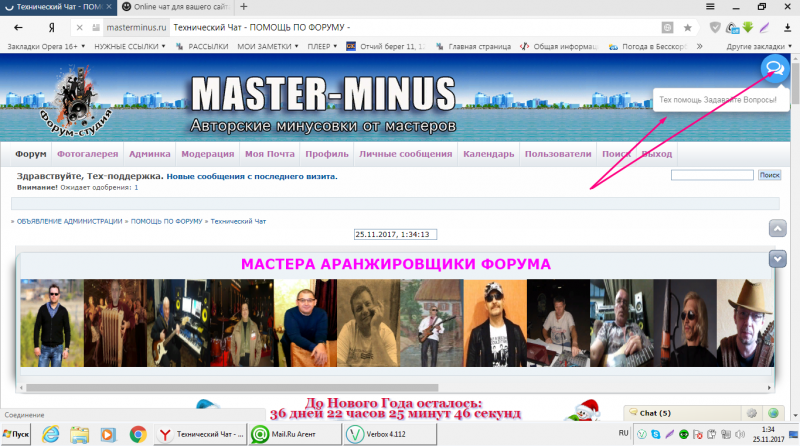This screenshot has width=800, height=446.
Task: Open 'ОБЪЯВЛЕНИЕ АДМИНИСТРАЦИИ' breadcrumb link
Action: click(x=69, y=221)
